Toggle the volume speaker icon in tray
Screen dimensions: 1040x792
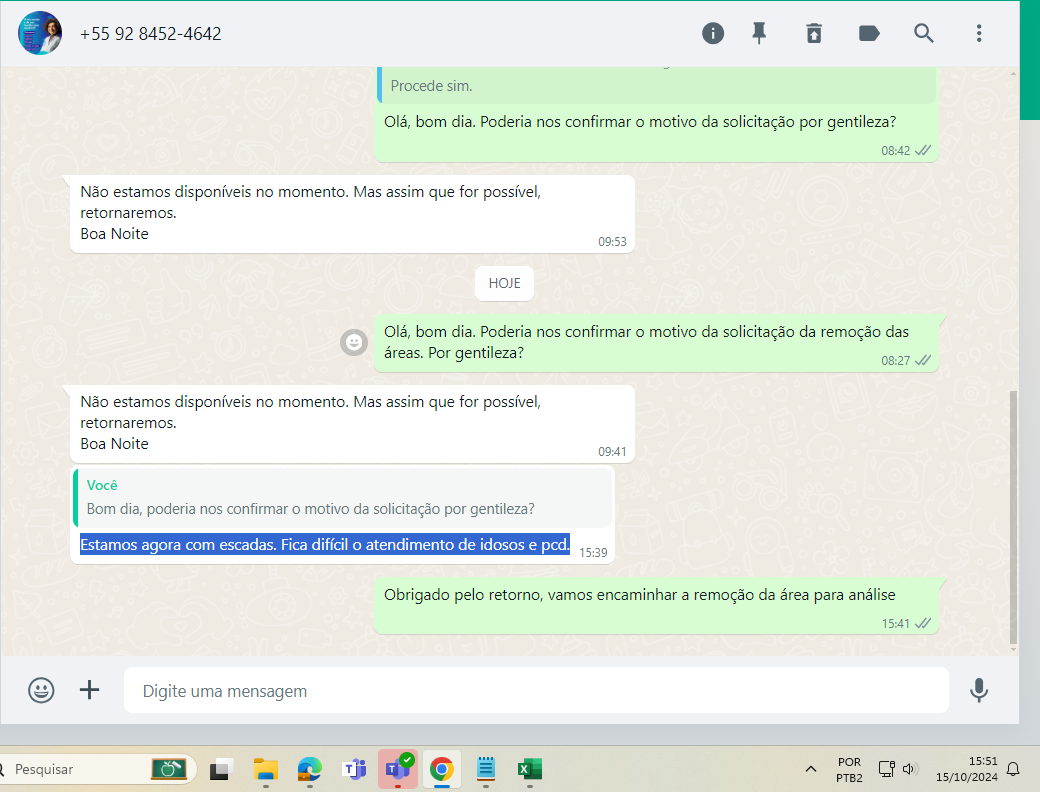tap(909, 769)
